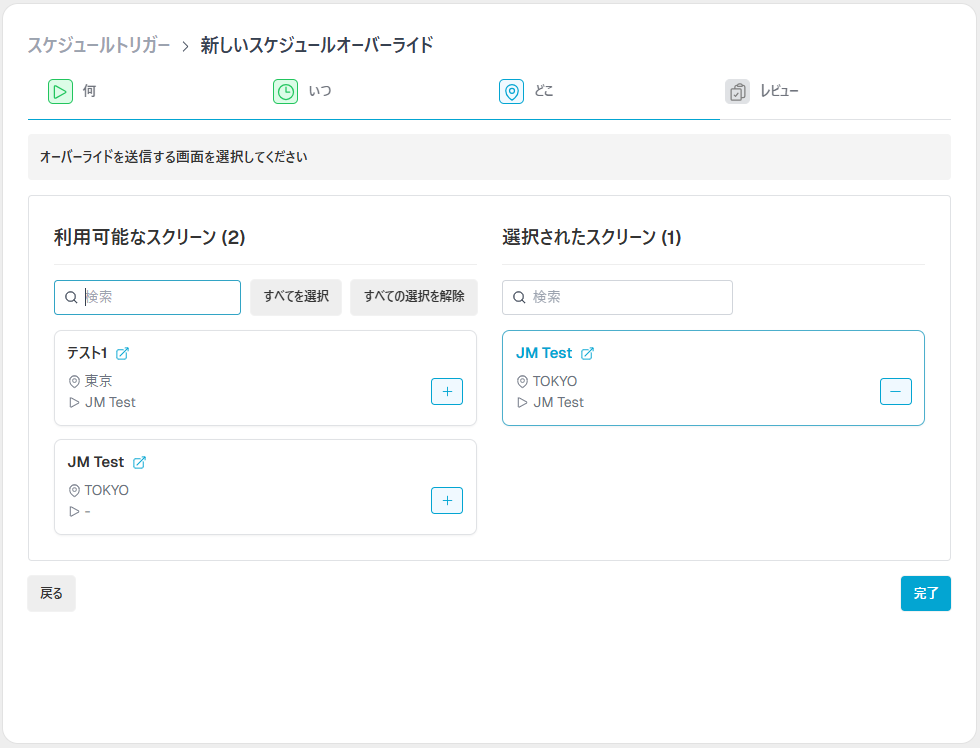The image size is (980, 748).
Task: Focus the selected screens 検索 field
Action: point(618,297)
